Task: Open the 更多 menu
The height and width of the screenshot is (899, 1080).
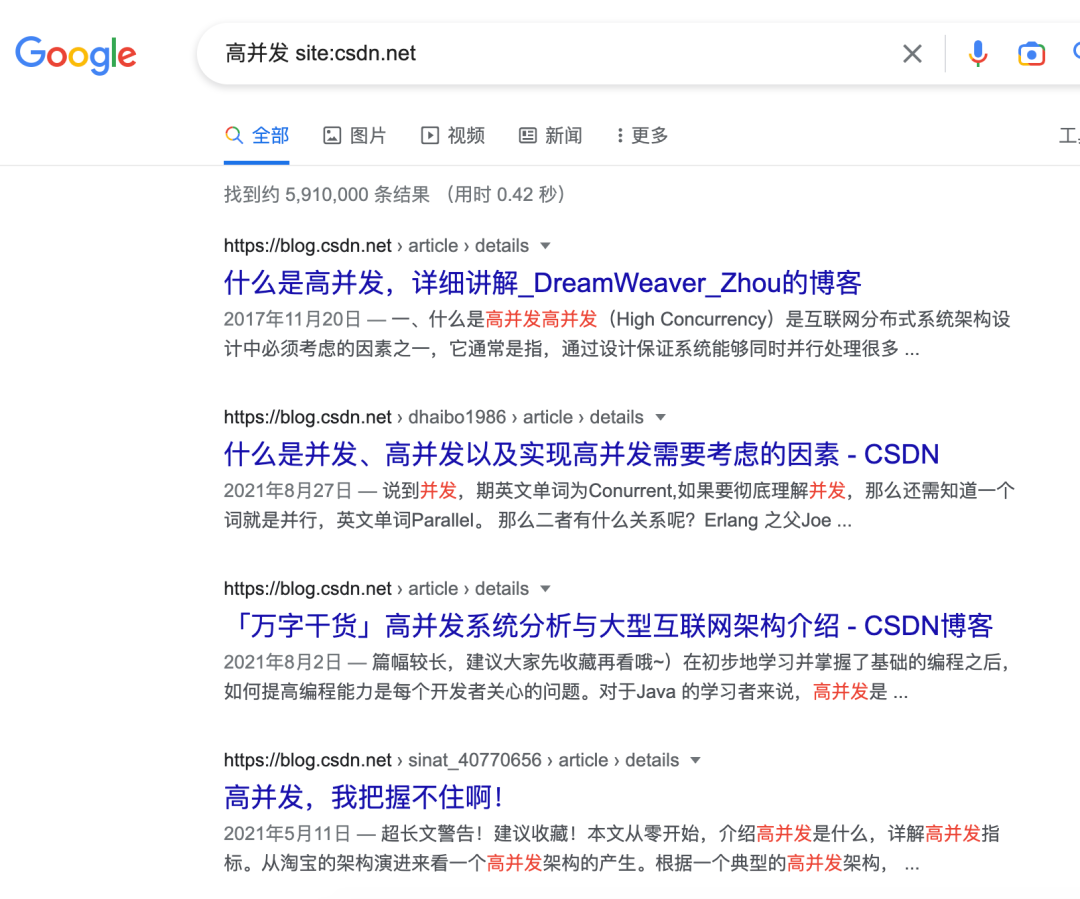Action: pyautogui.click(x=642, y=136)
